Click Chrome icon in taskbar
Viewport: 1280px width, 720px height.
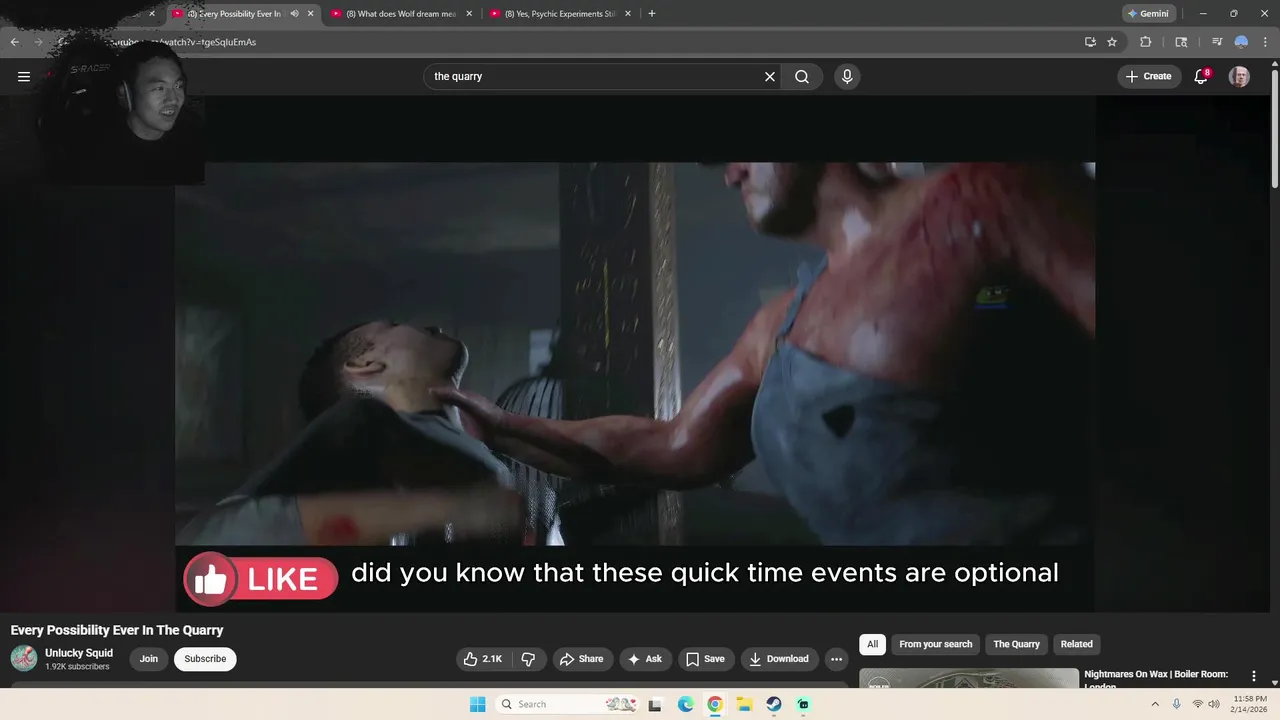tap(715, 704)
